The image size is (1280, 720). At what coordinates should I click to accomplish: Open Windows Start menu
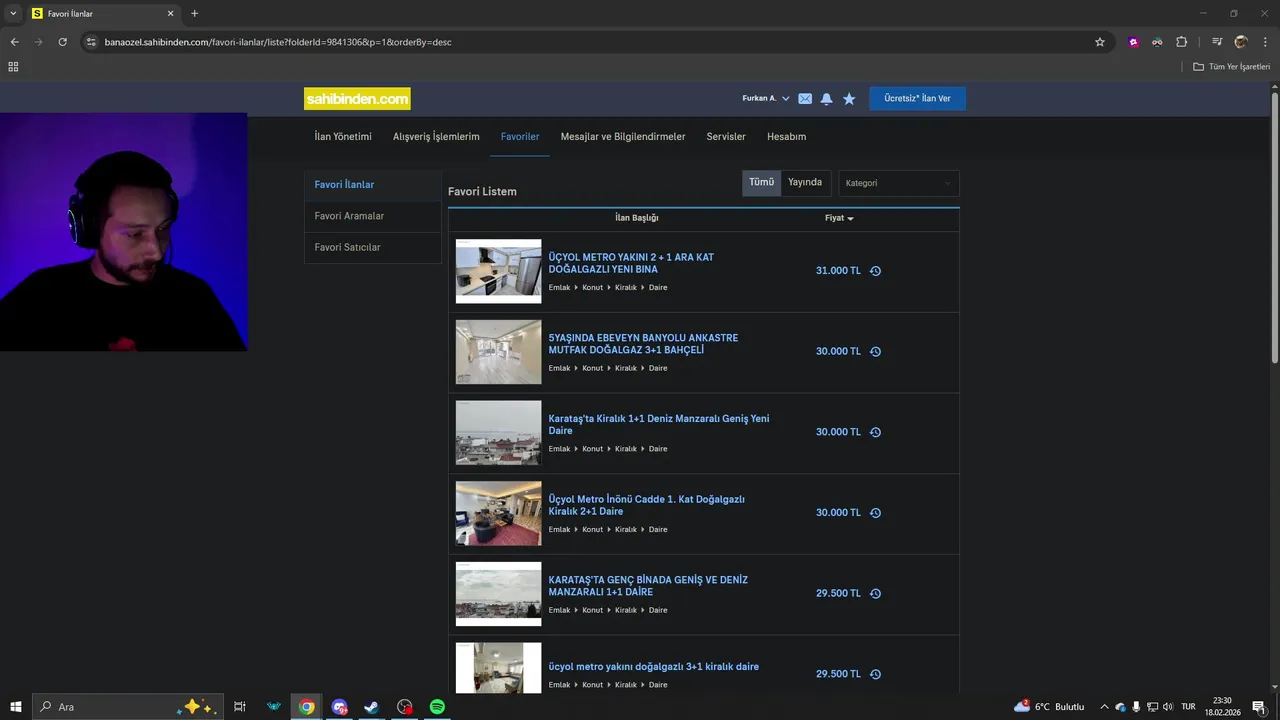(x=16, y=707)
